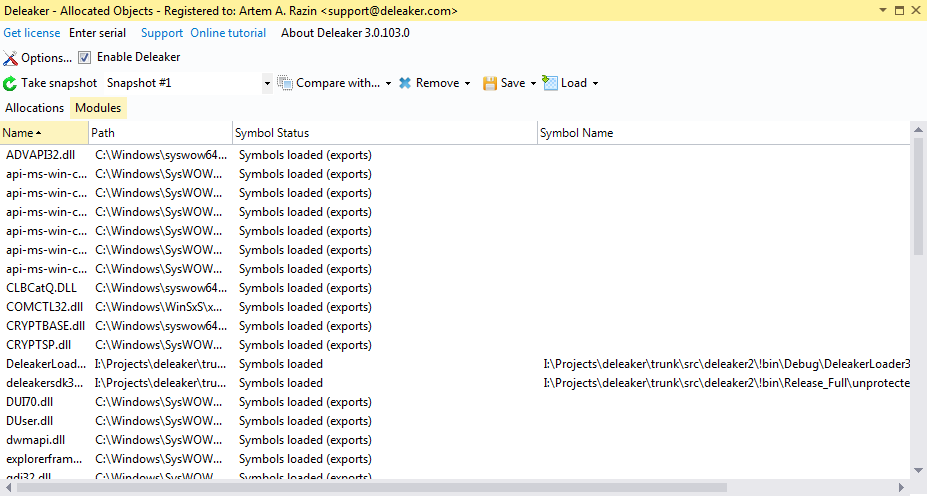Image resolution: width=927 pixels, height=496 pixels.
Task: Expand the Remove dropdown arrow
Action: [467, 84]
